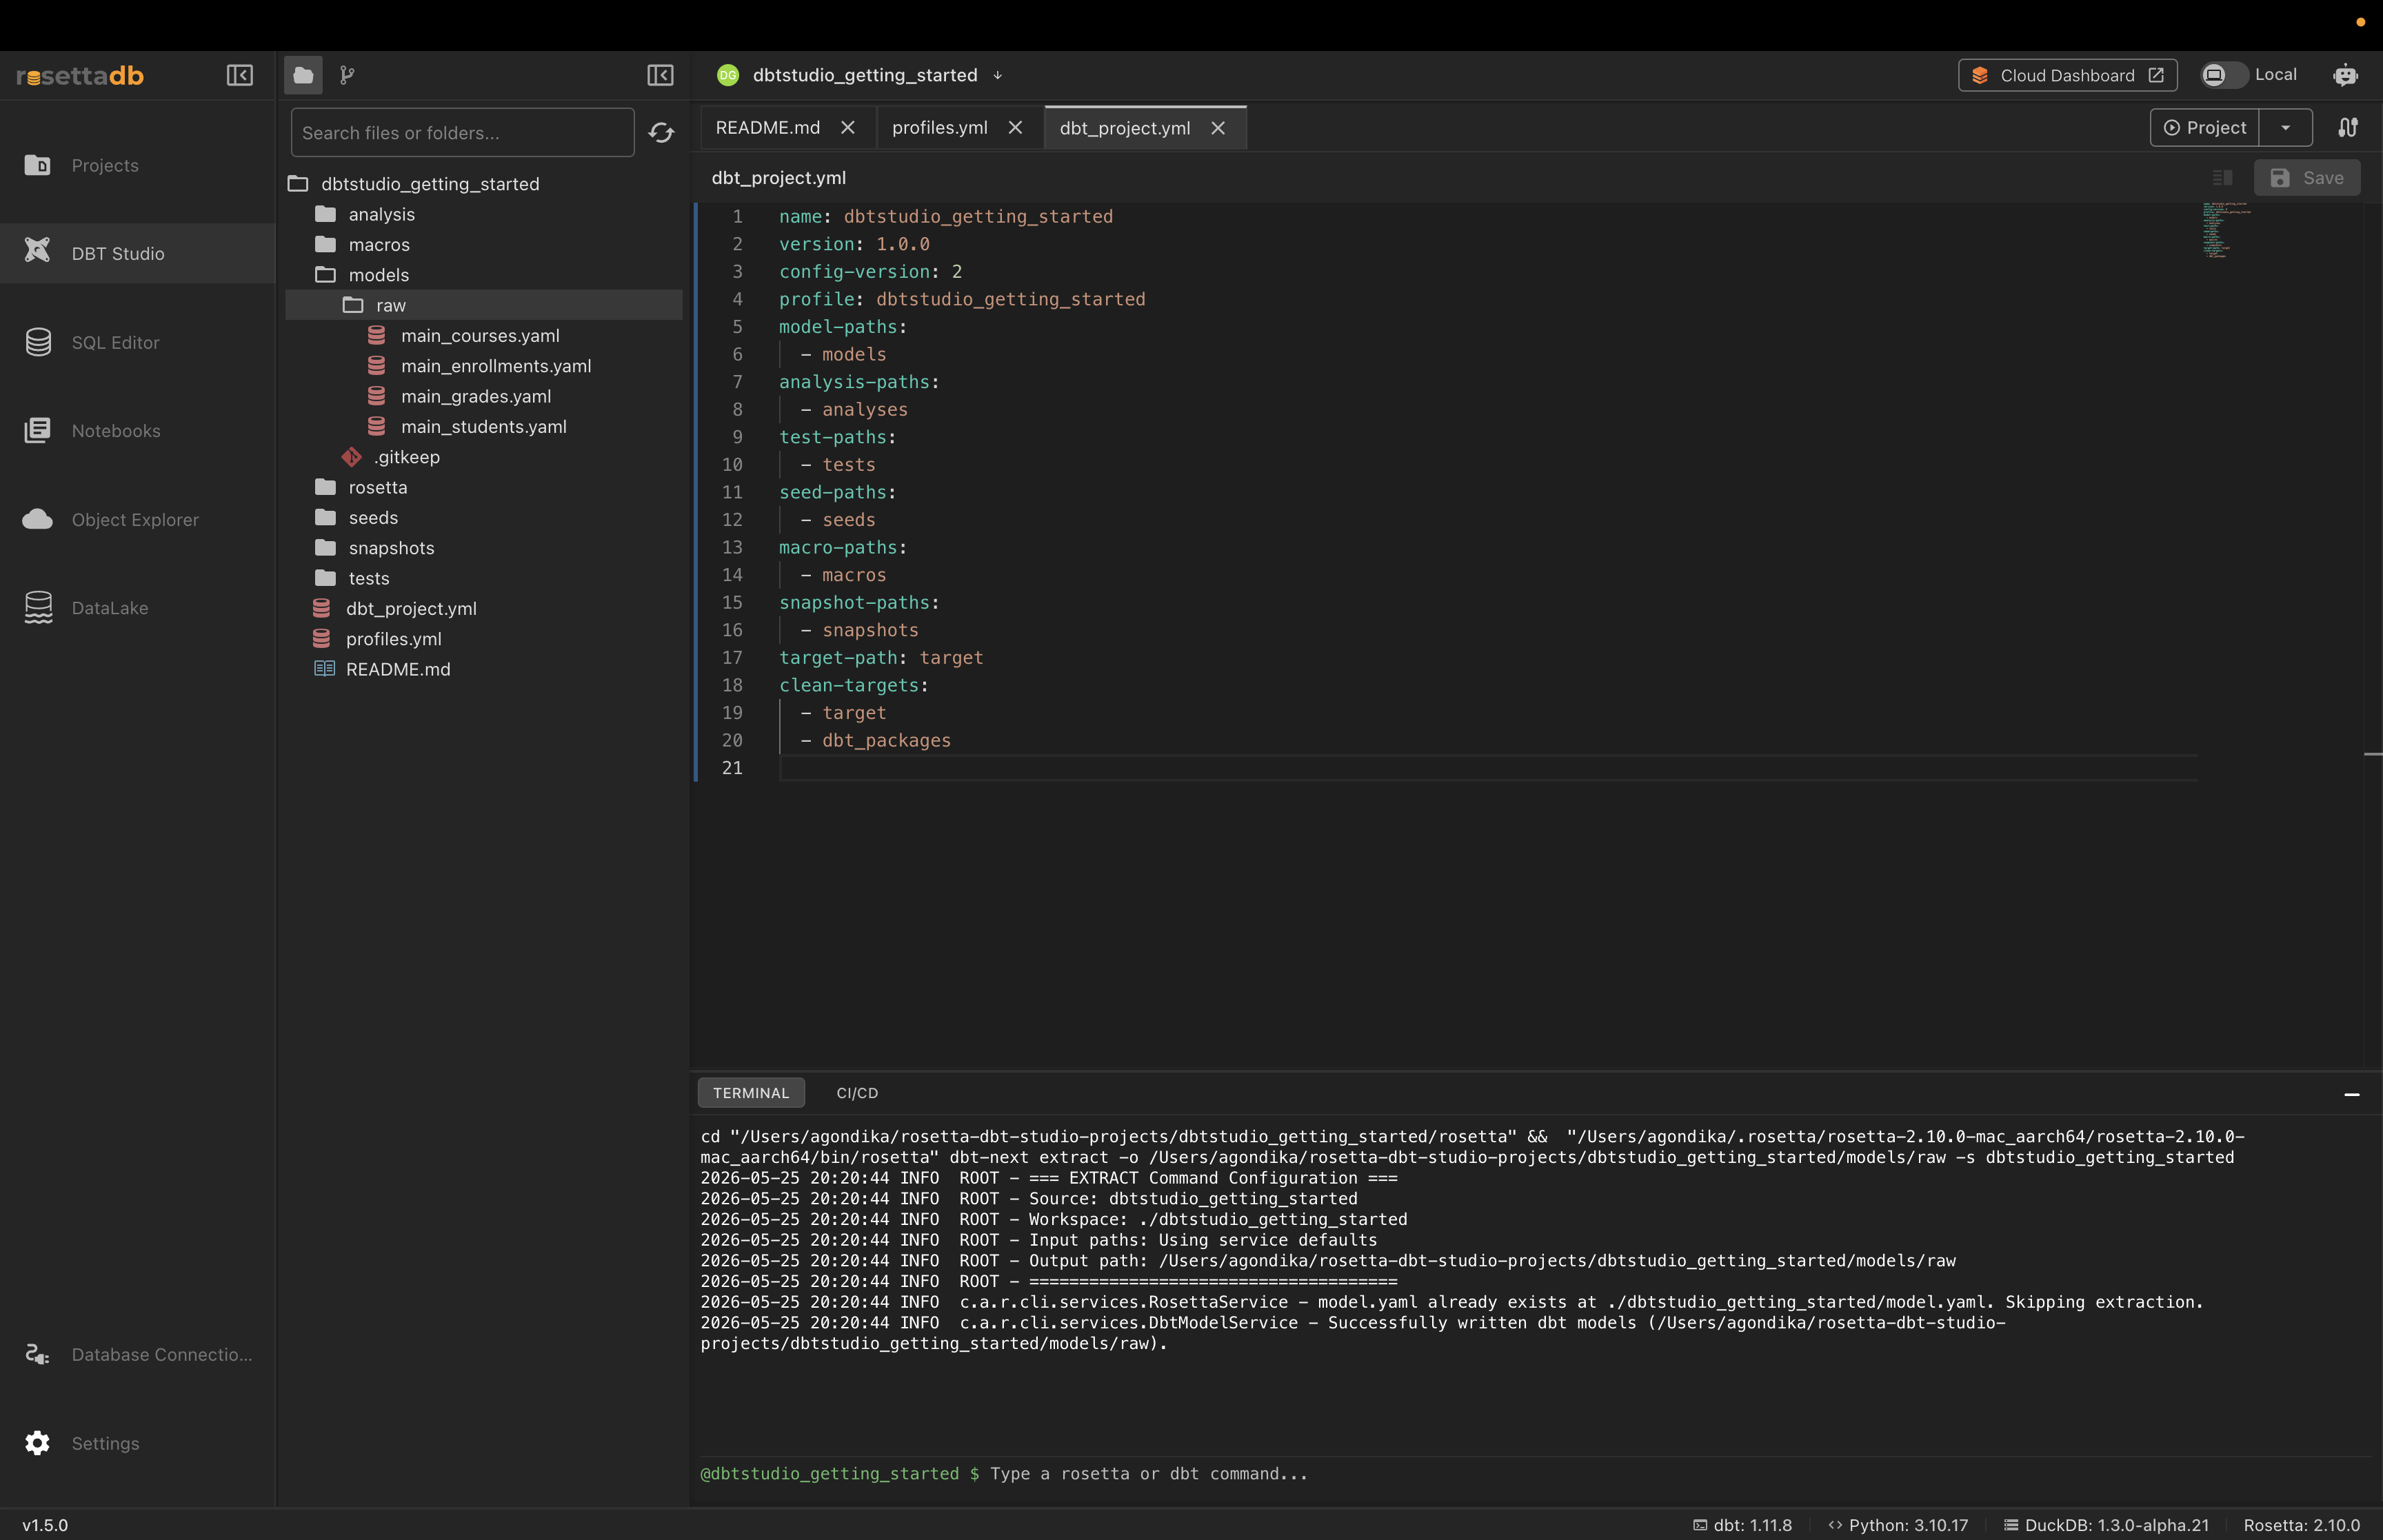Expand the rosetta folder

[x=484, y=487]
